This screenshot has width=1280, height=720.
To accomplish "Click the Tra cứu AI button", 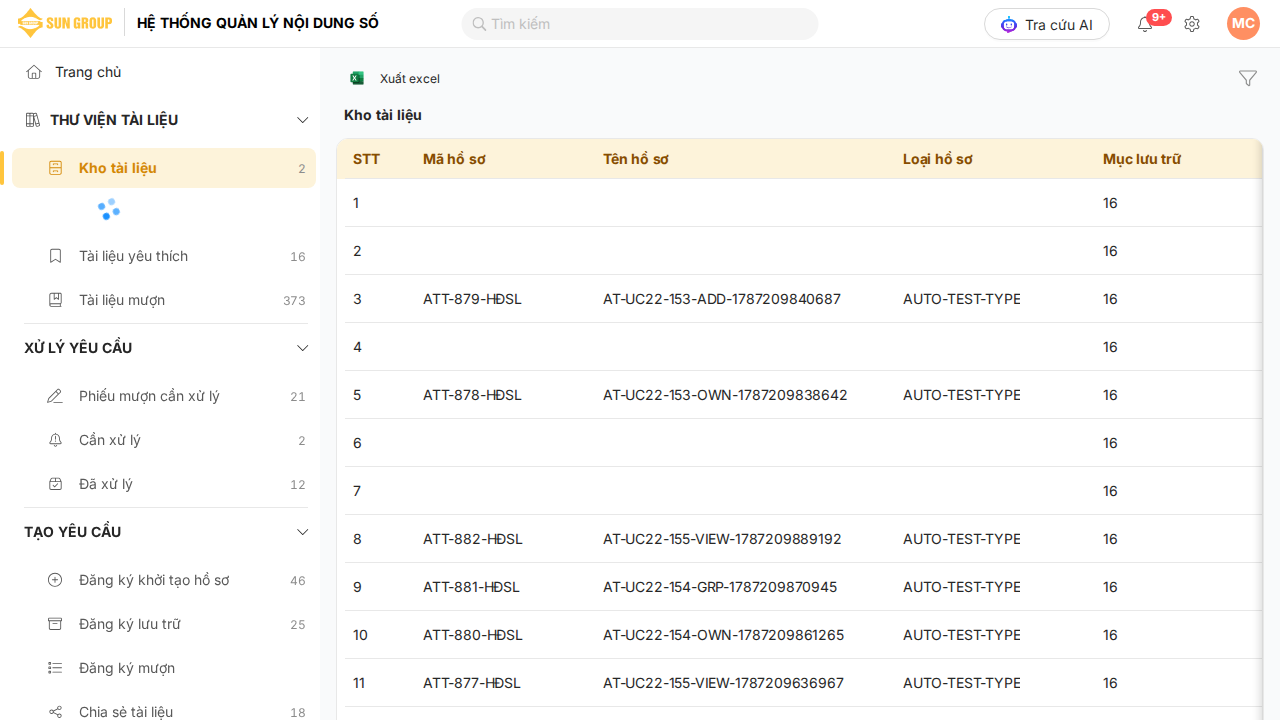I will (x=1047, y=25).
